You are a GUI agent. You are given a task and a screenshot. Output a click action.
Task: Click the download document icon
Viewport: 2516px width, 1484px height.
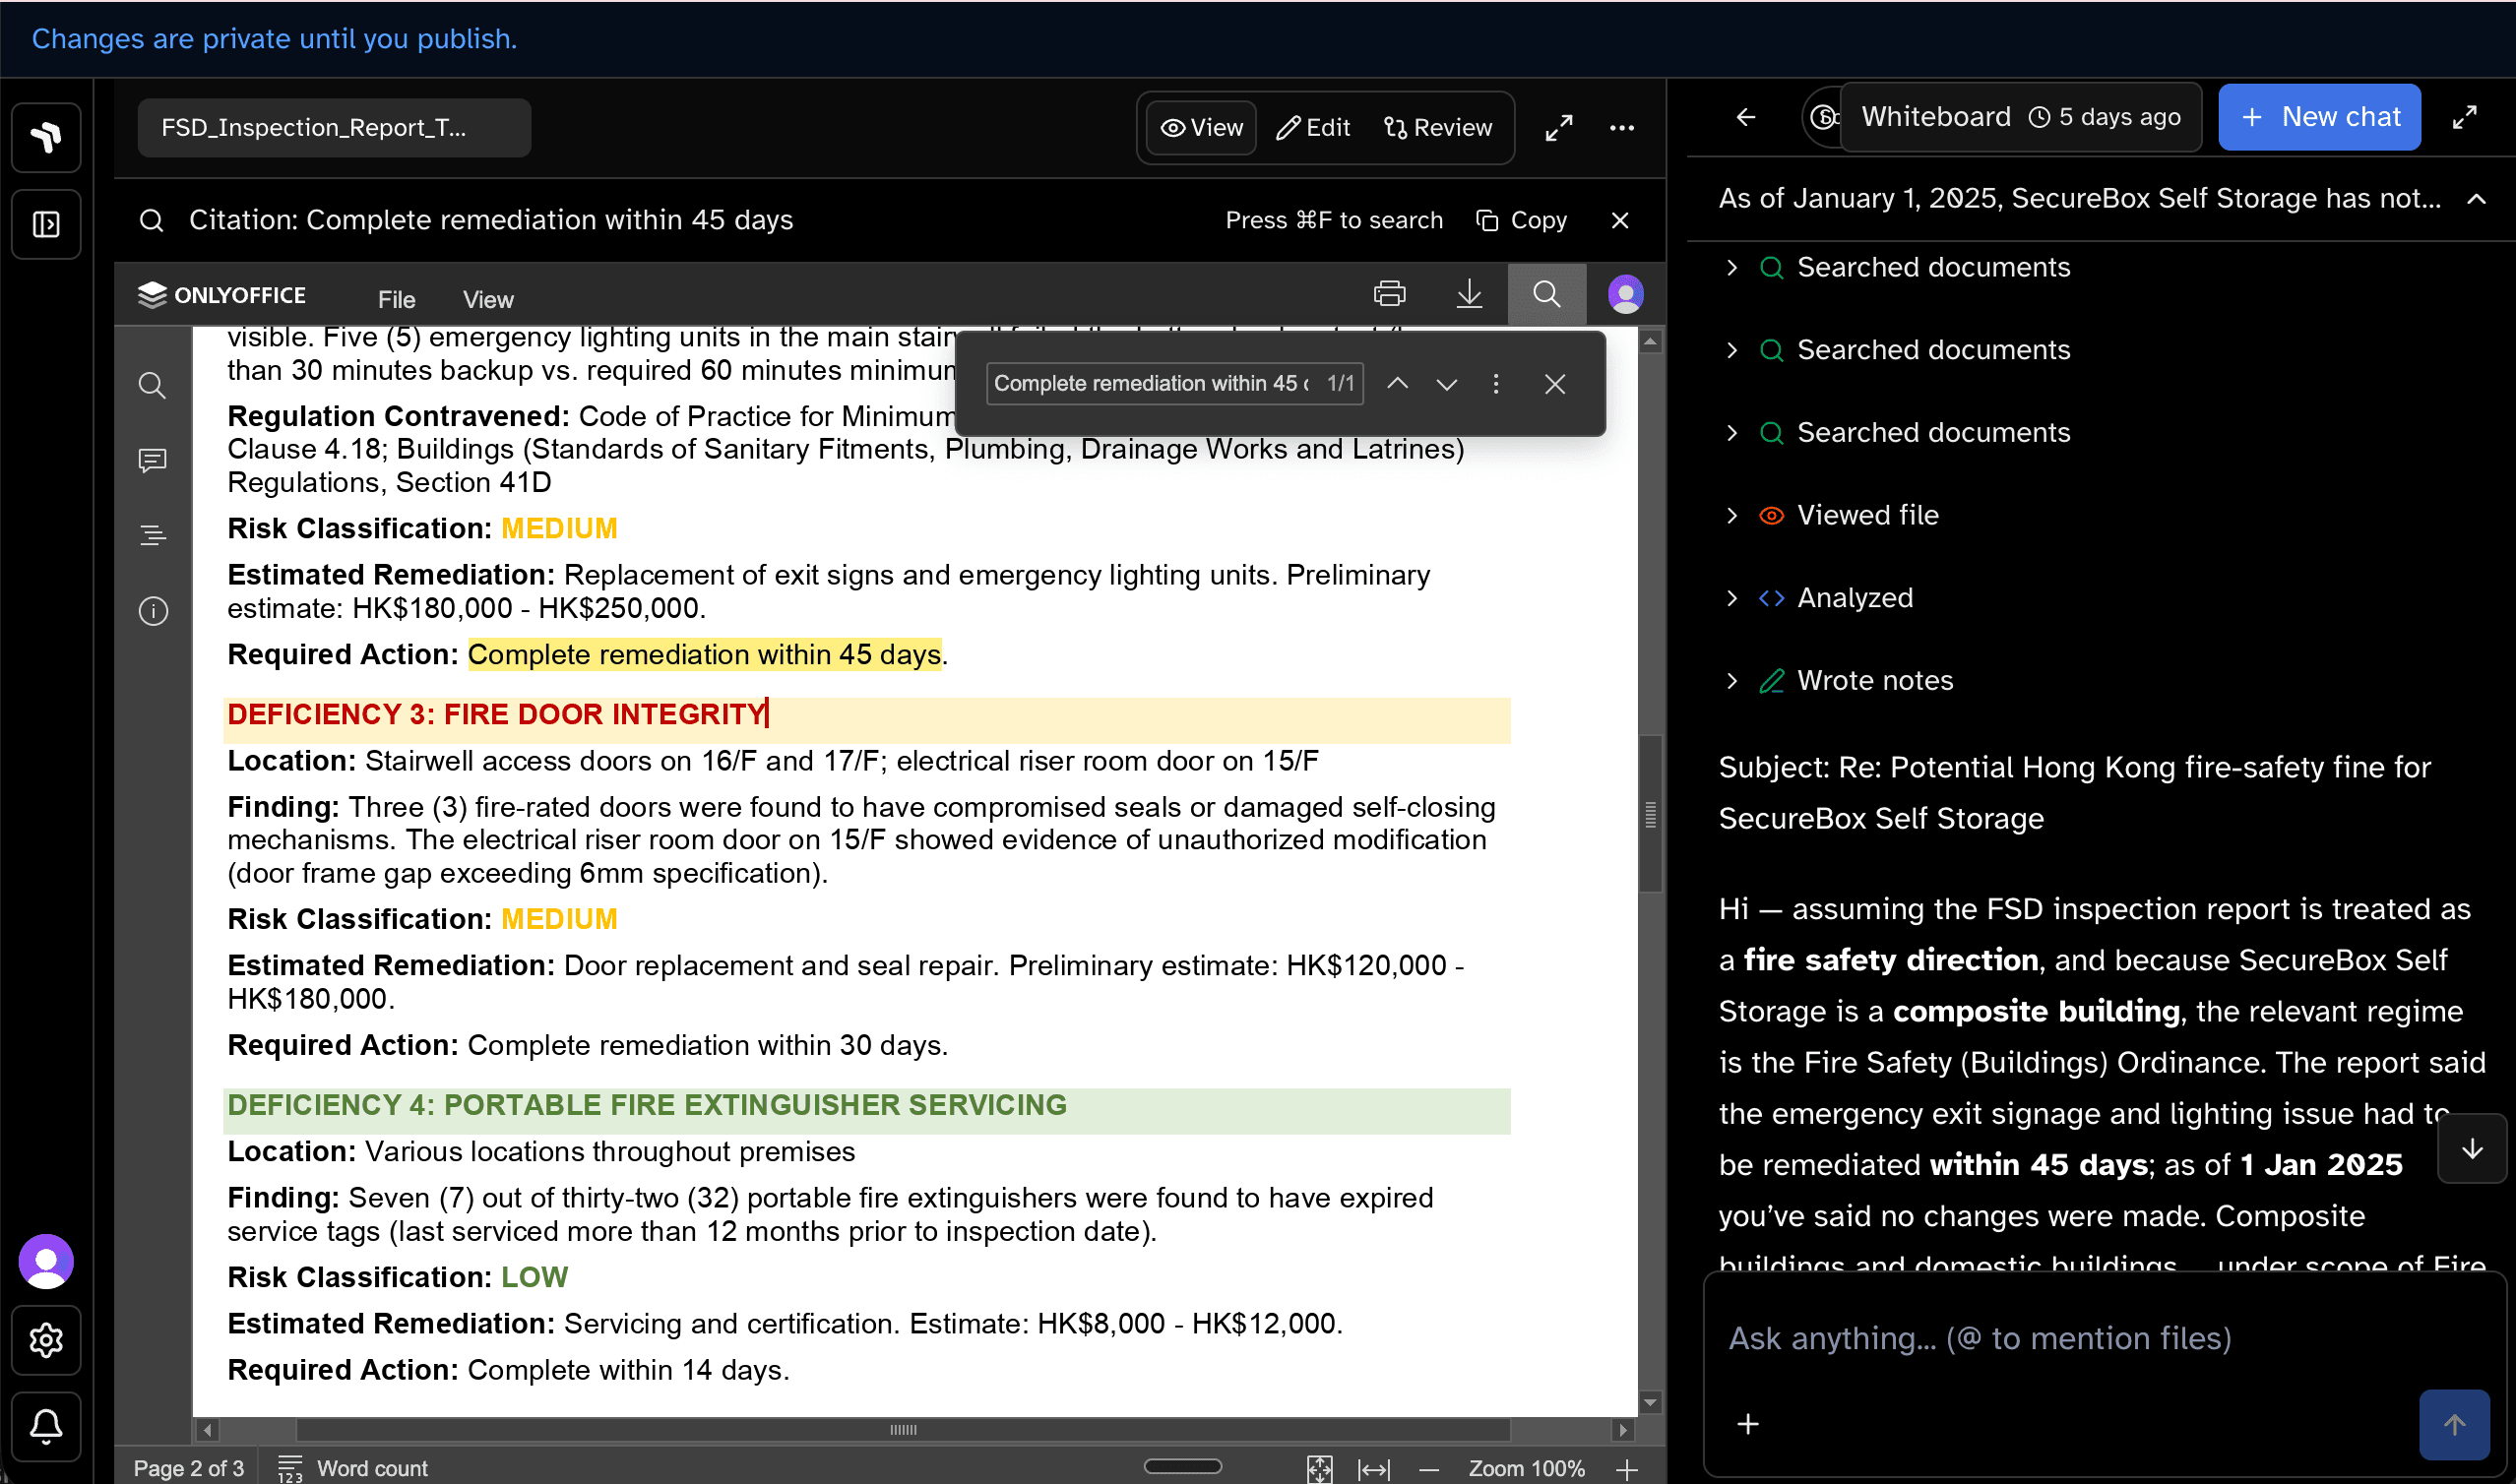(1468, 294)
